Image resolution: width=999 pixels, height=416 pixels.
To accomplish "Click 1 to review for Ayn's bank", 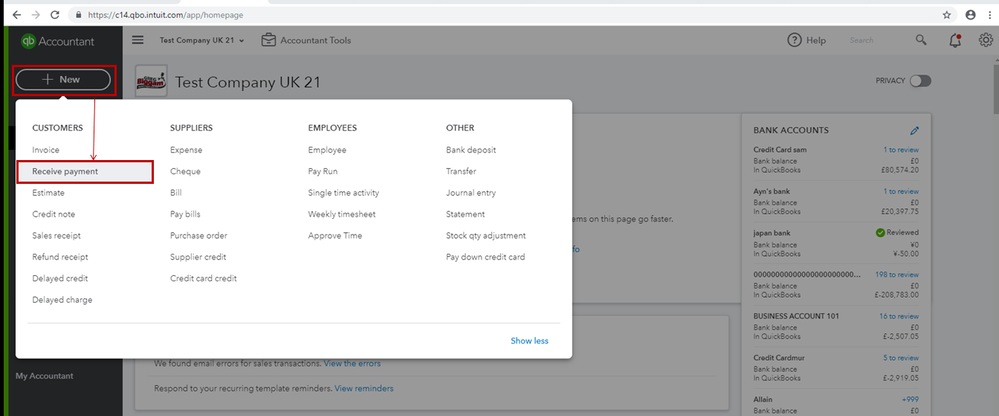I will [x=901, y=191].
